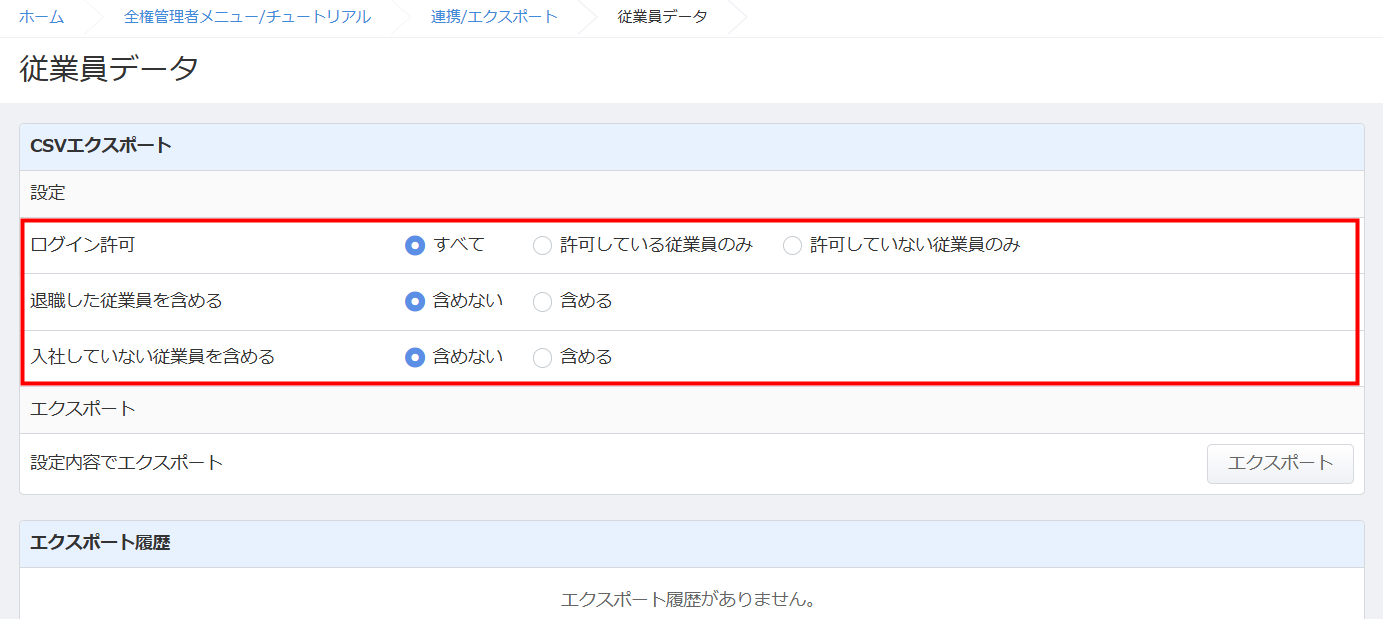1383x619 pixels.
Task: Select 含めない for 入社していない従業員を含める
Action: pos(415,357)
